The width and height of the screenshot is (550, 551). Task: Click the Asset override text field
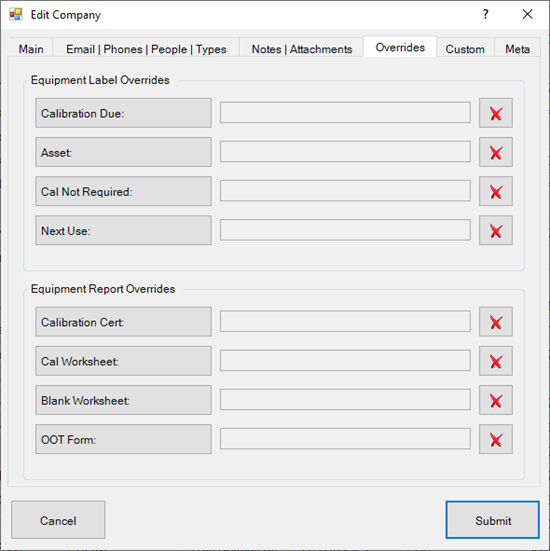(345, 152)
